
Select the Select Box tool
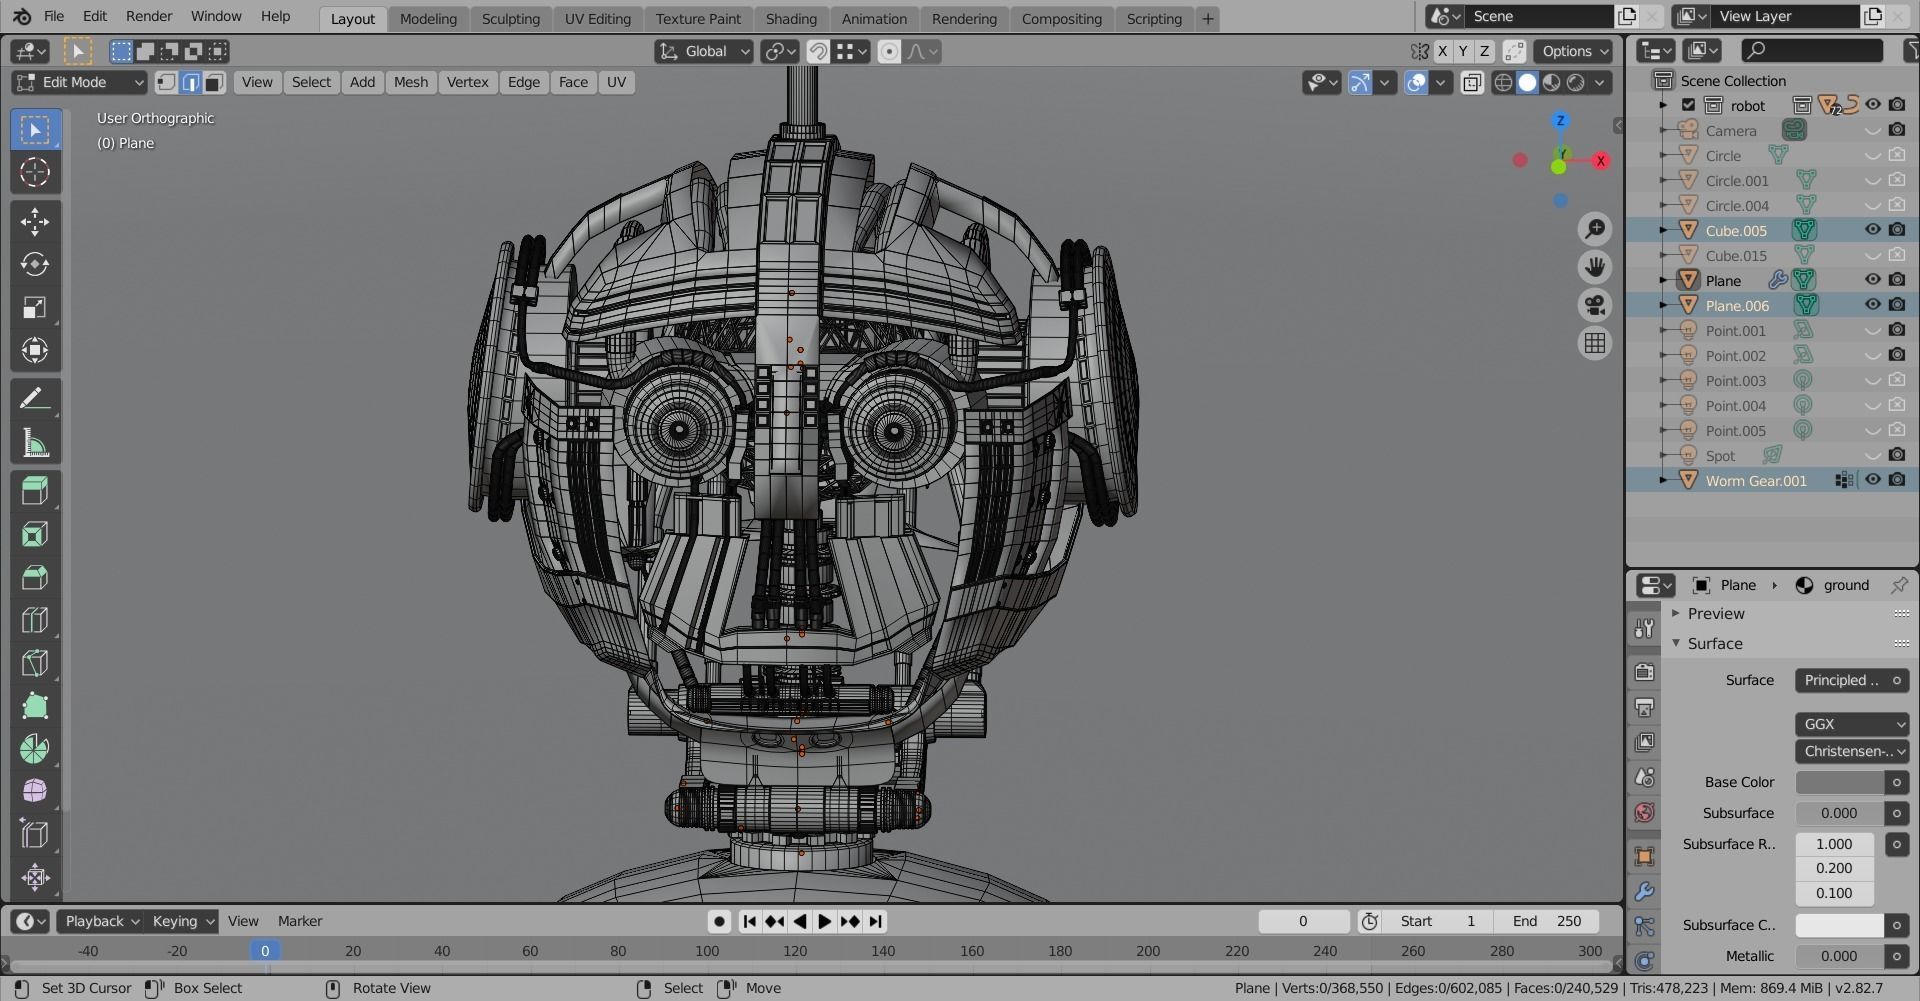35,130
